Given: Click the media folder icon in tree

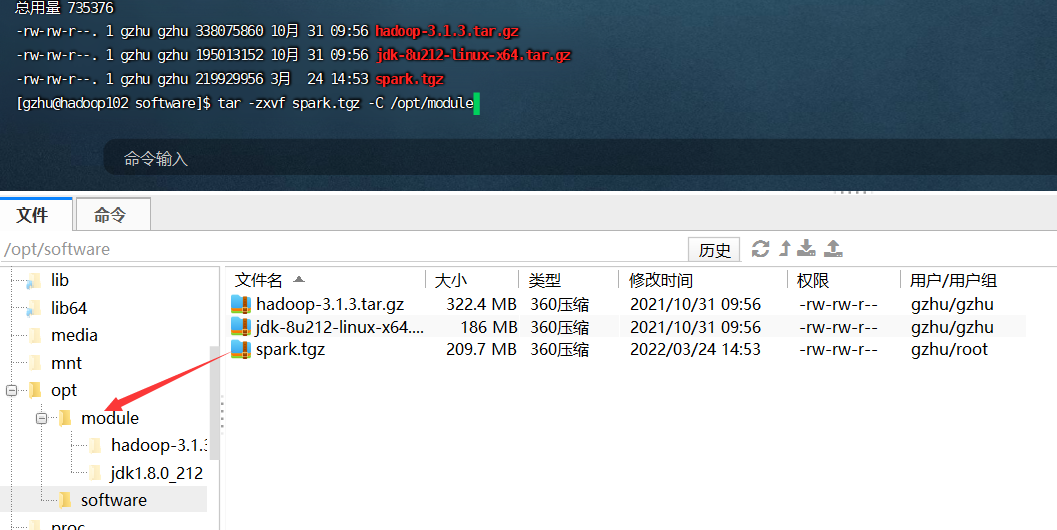Looking at the screenshot, I should (x=36, y=335).
